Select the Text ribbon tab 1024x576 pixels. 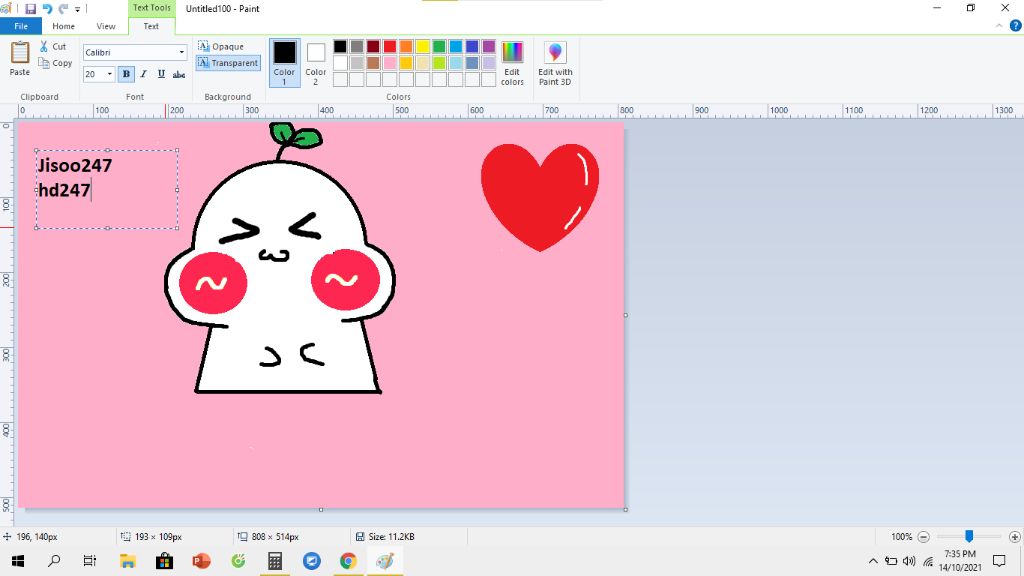coord(151,26)
